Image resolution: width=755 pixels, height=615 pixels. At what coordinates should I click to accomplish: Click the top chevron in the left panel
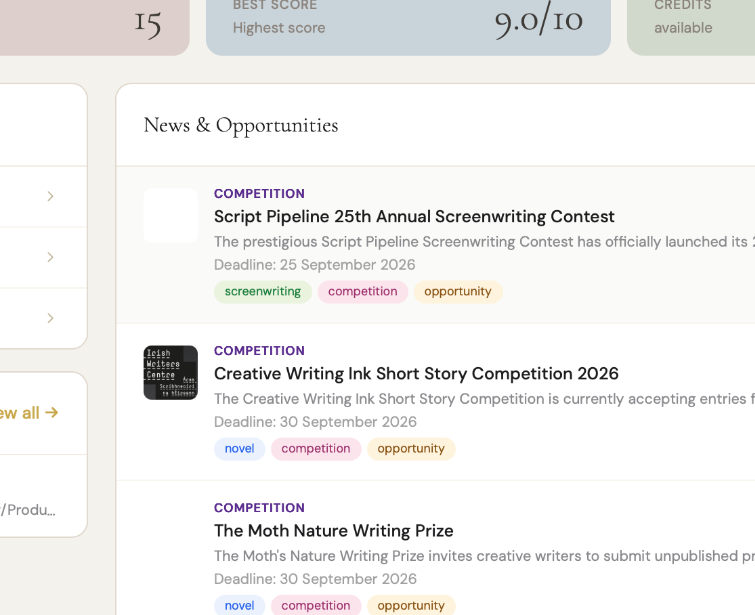point(51,196)
